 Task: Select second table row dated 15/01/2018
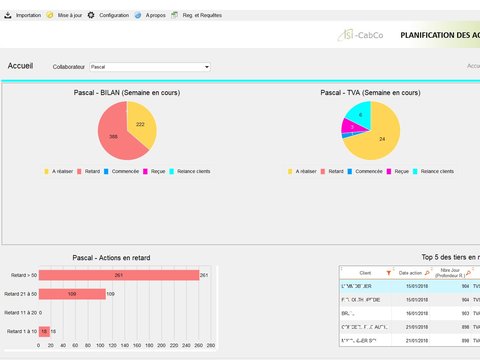(x=410, y=300)
